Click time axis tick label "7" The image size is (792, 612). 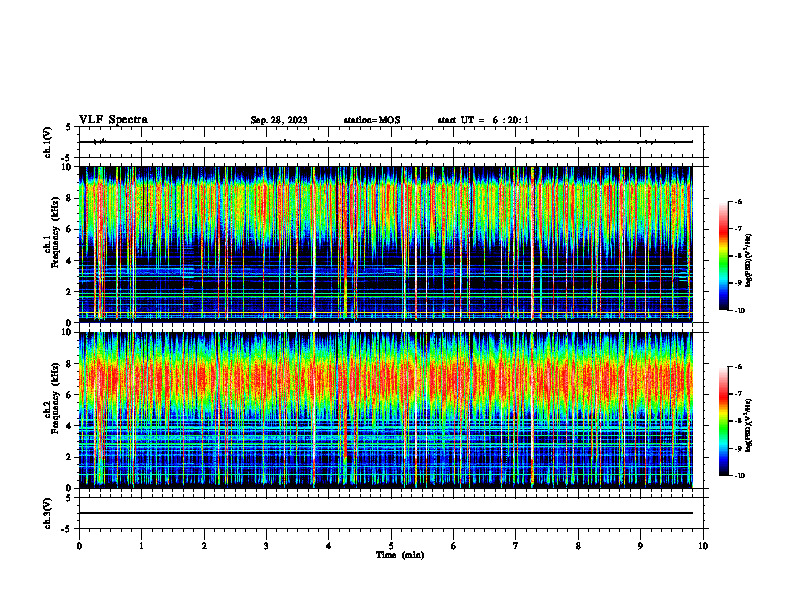coord(516,546)
